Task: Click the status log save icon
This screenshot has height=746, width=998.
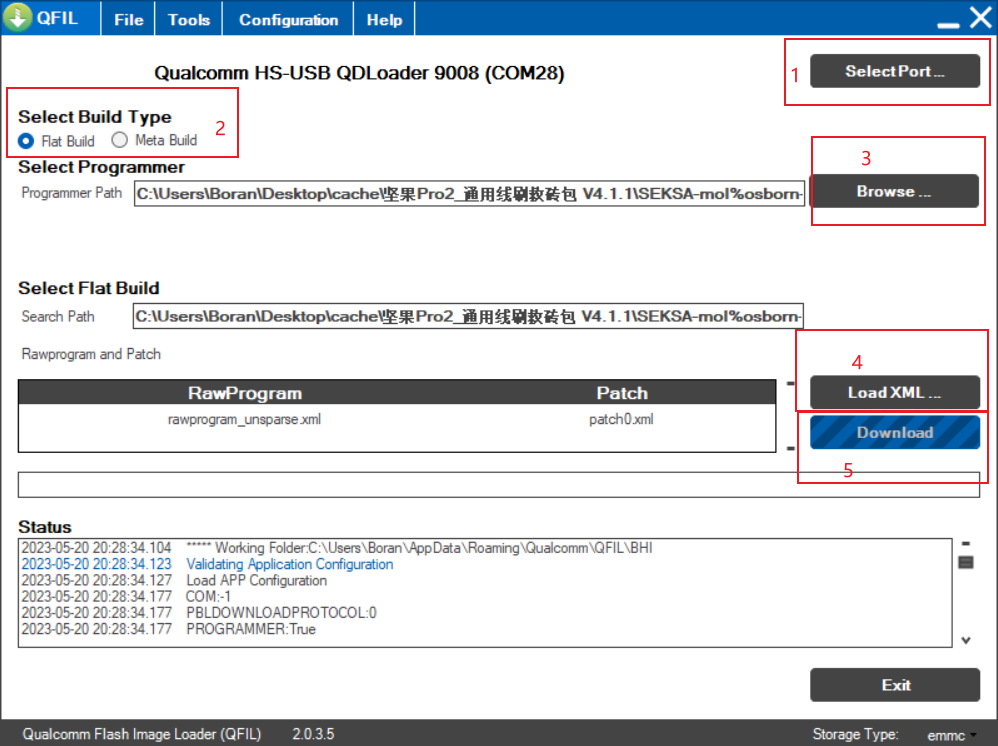Action: (966, 562)
